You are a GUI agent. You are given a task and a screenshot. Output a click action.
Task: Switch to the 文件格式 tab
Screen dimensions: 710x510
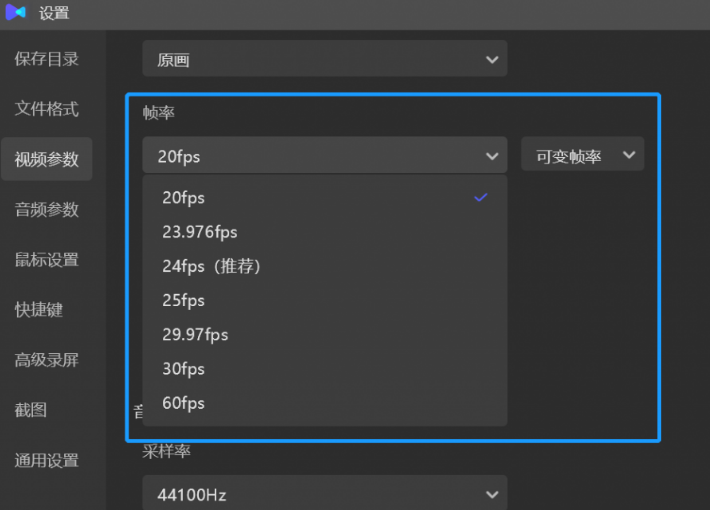coord(46,109)
